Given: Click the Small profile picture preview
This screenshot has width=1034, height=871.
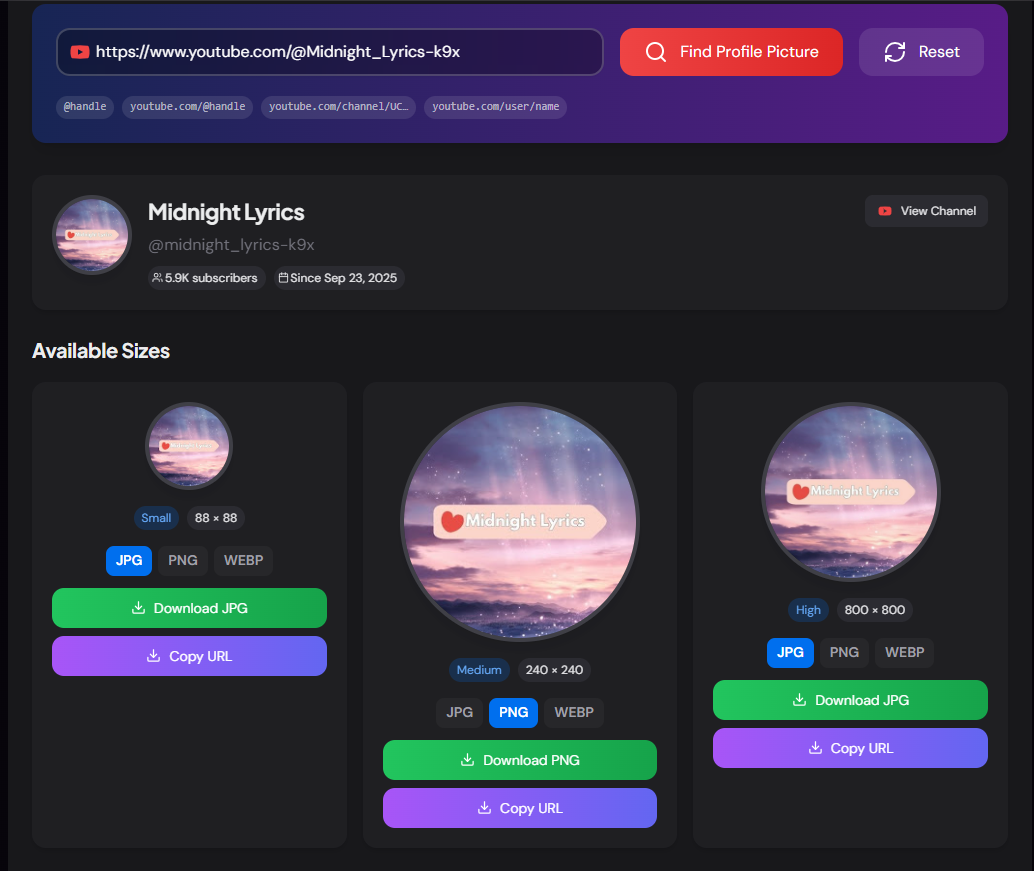Looking at the screenshot, I should tap(189, 446).
